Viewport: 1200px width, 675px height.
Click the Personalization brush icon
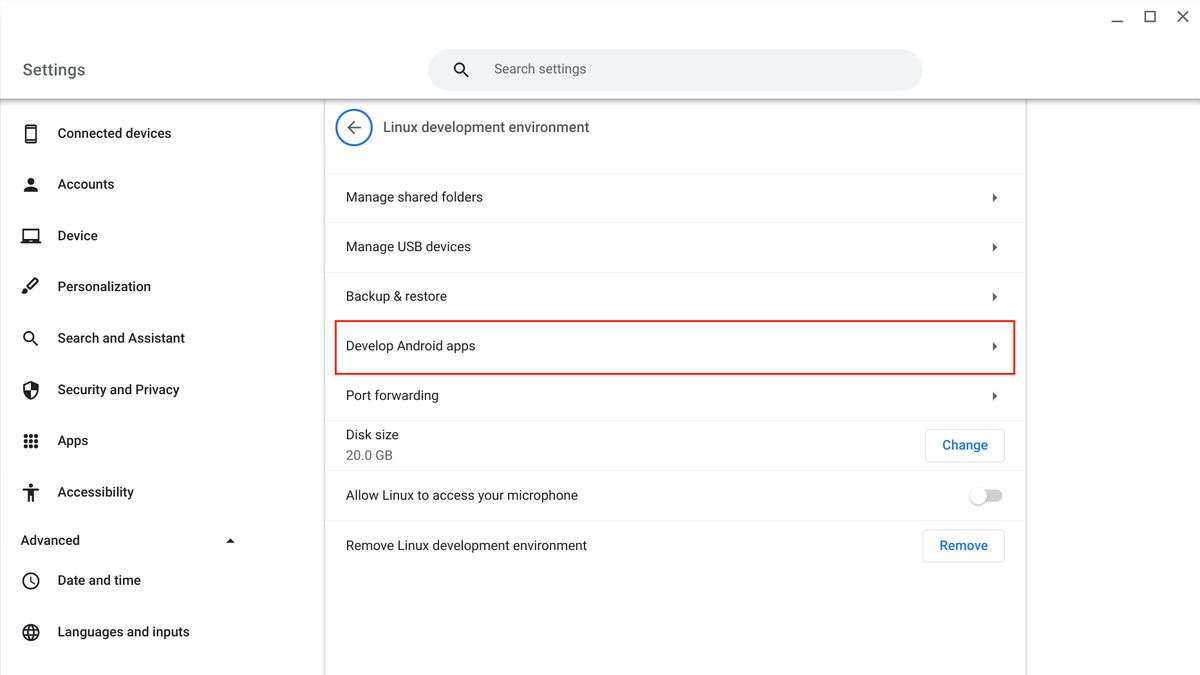click(x=31, y=287)
